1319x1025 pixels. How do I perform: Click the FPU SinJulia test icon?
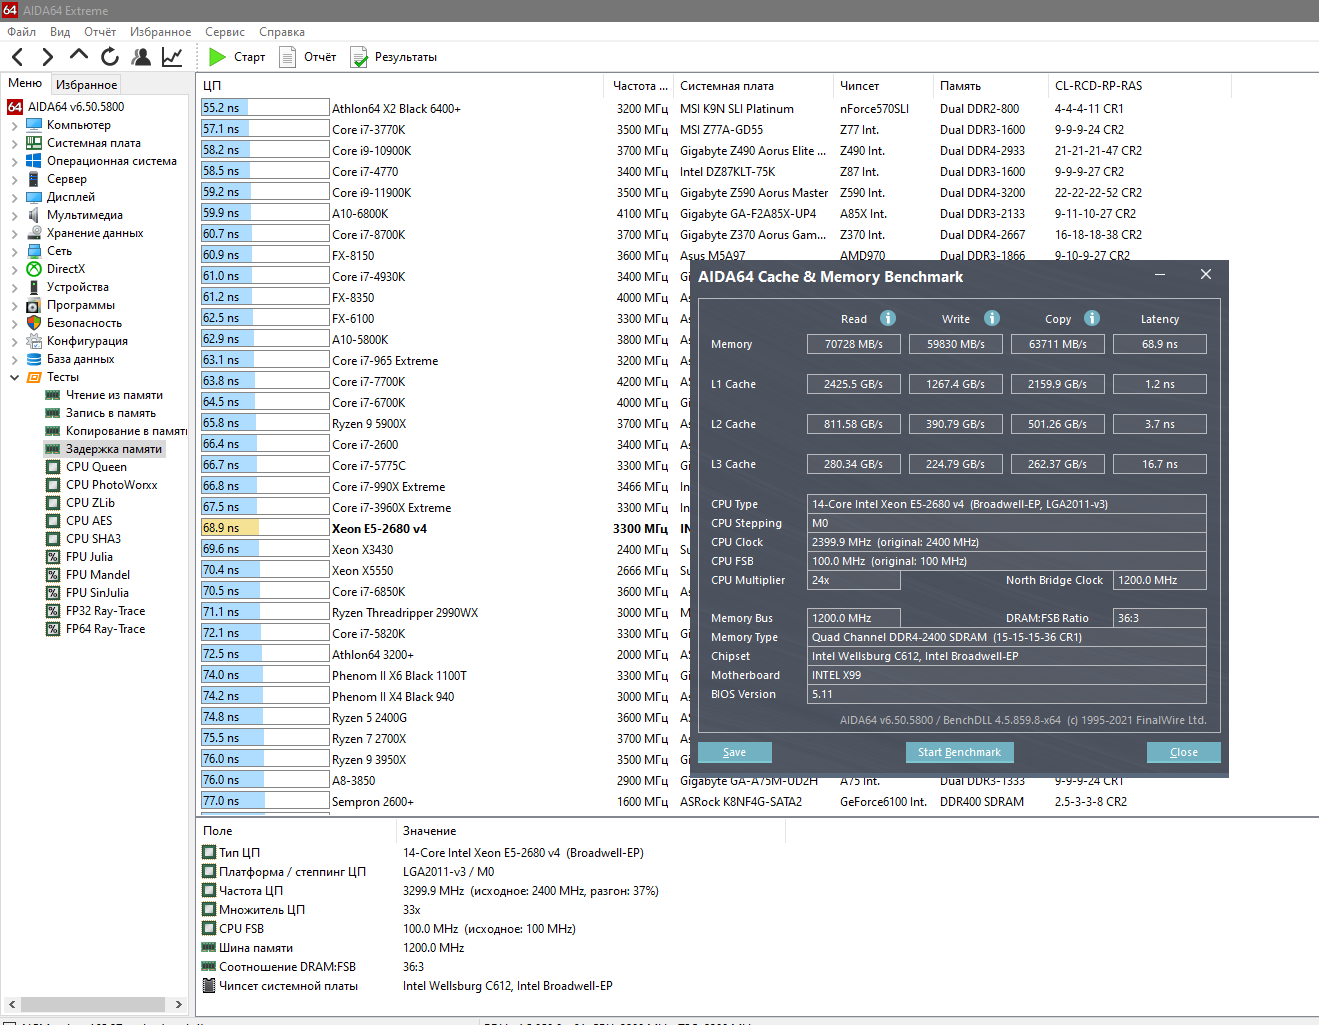click(53, 593)
